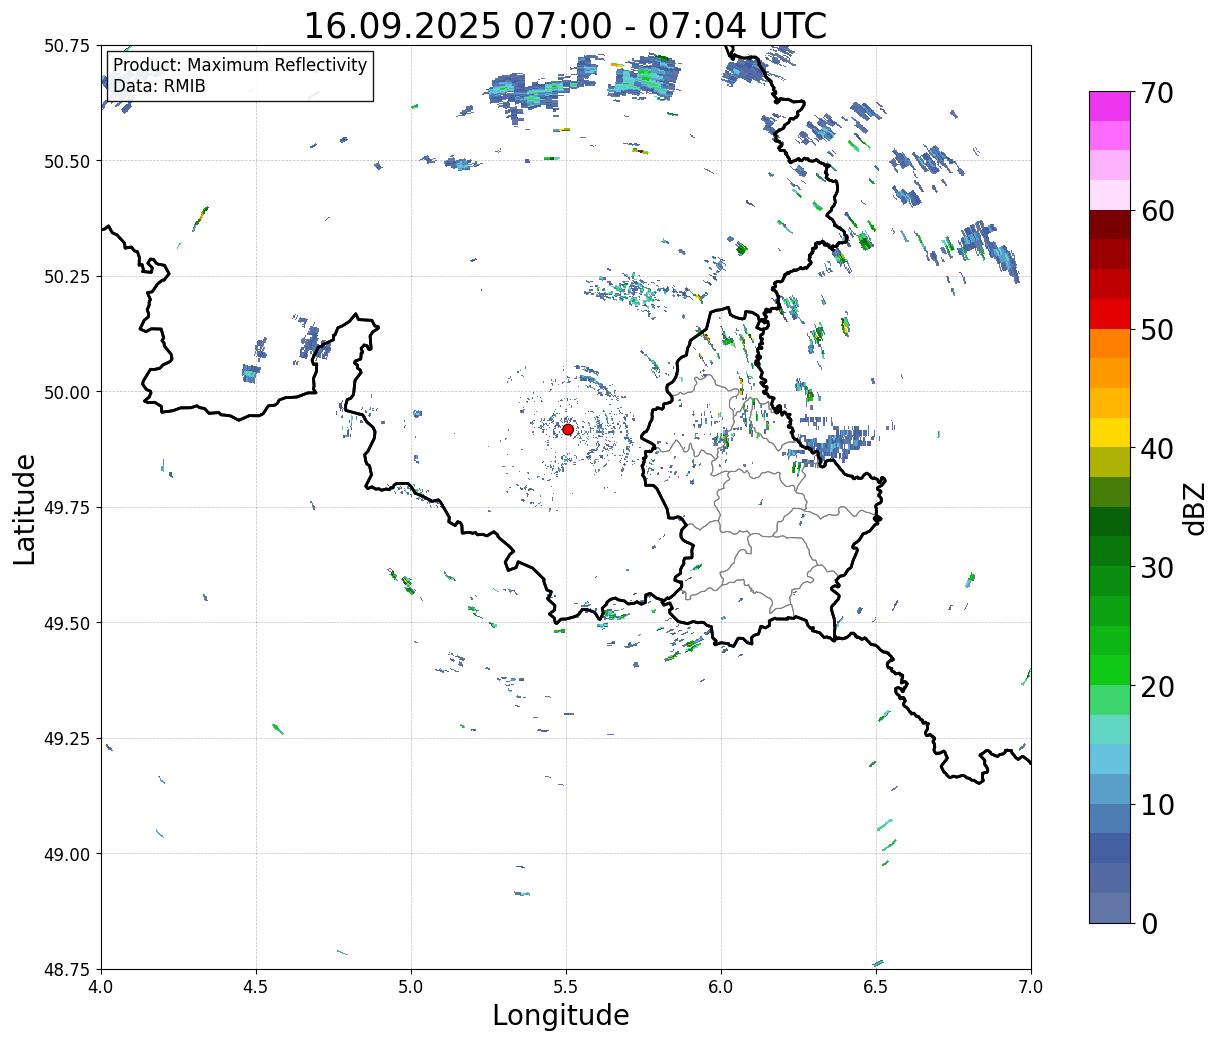Click colorbar tick label 20
Image resolution: width=1219 pixels, height=1040 pixels.
tap(1157, 687)
